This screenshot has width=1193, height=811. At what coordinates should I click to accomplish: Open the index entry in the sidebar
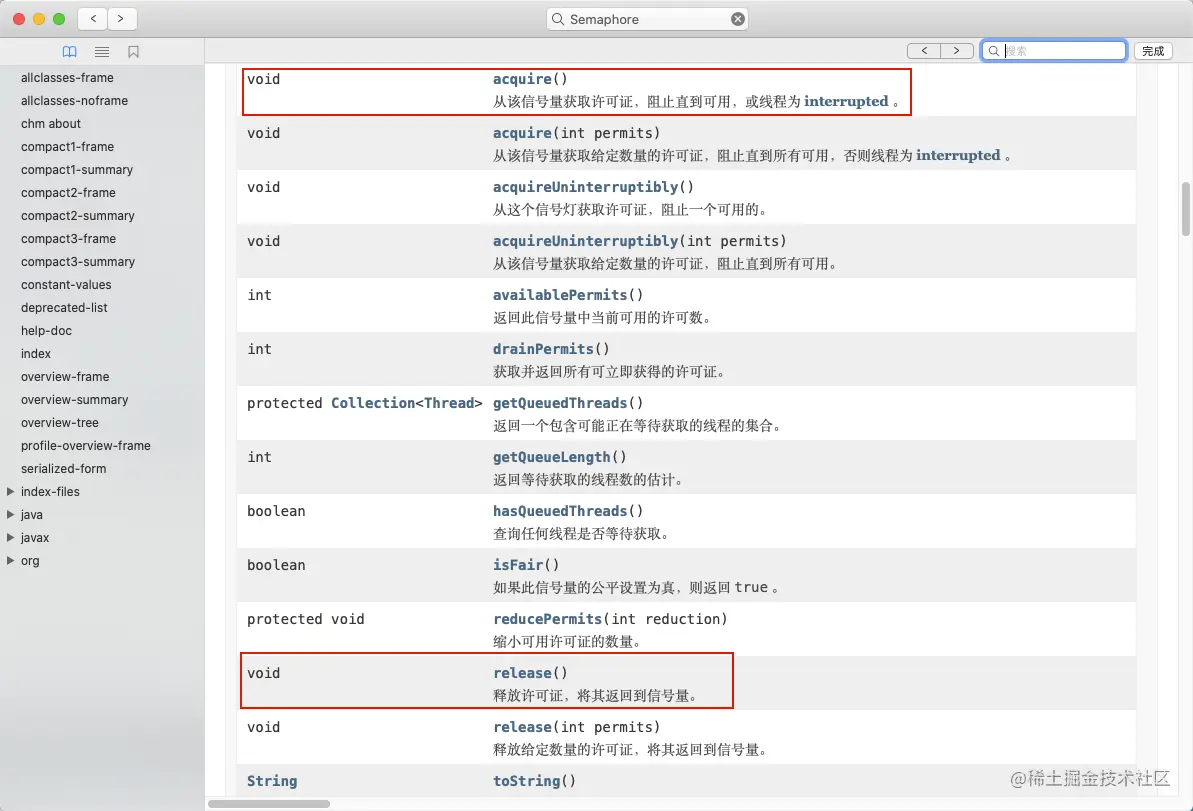pyautogui.click(x=36, y=353)
